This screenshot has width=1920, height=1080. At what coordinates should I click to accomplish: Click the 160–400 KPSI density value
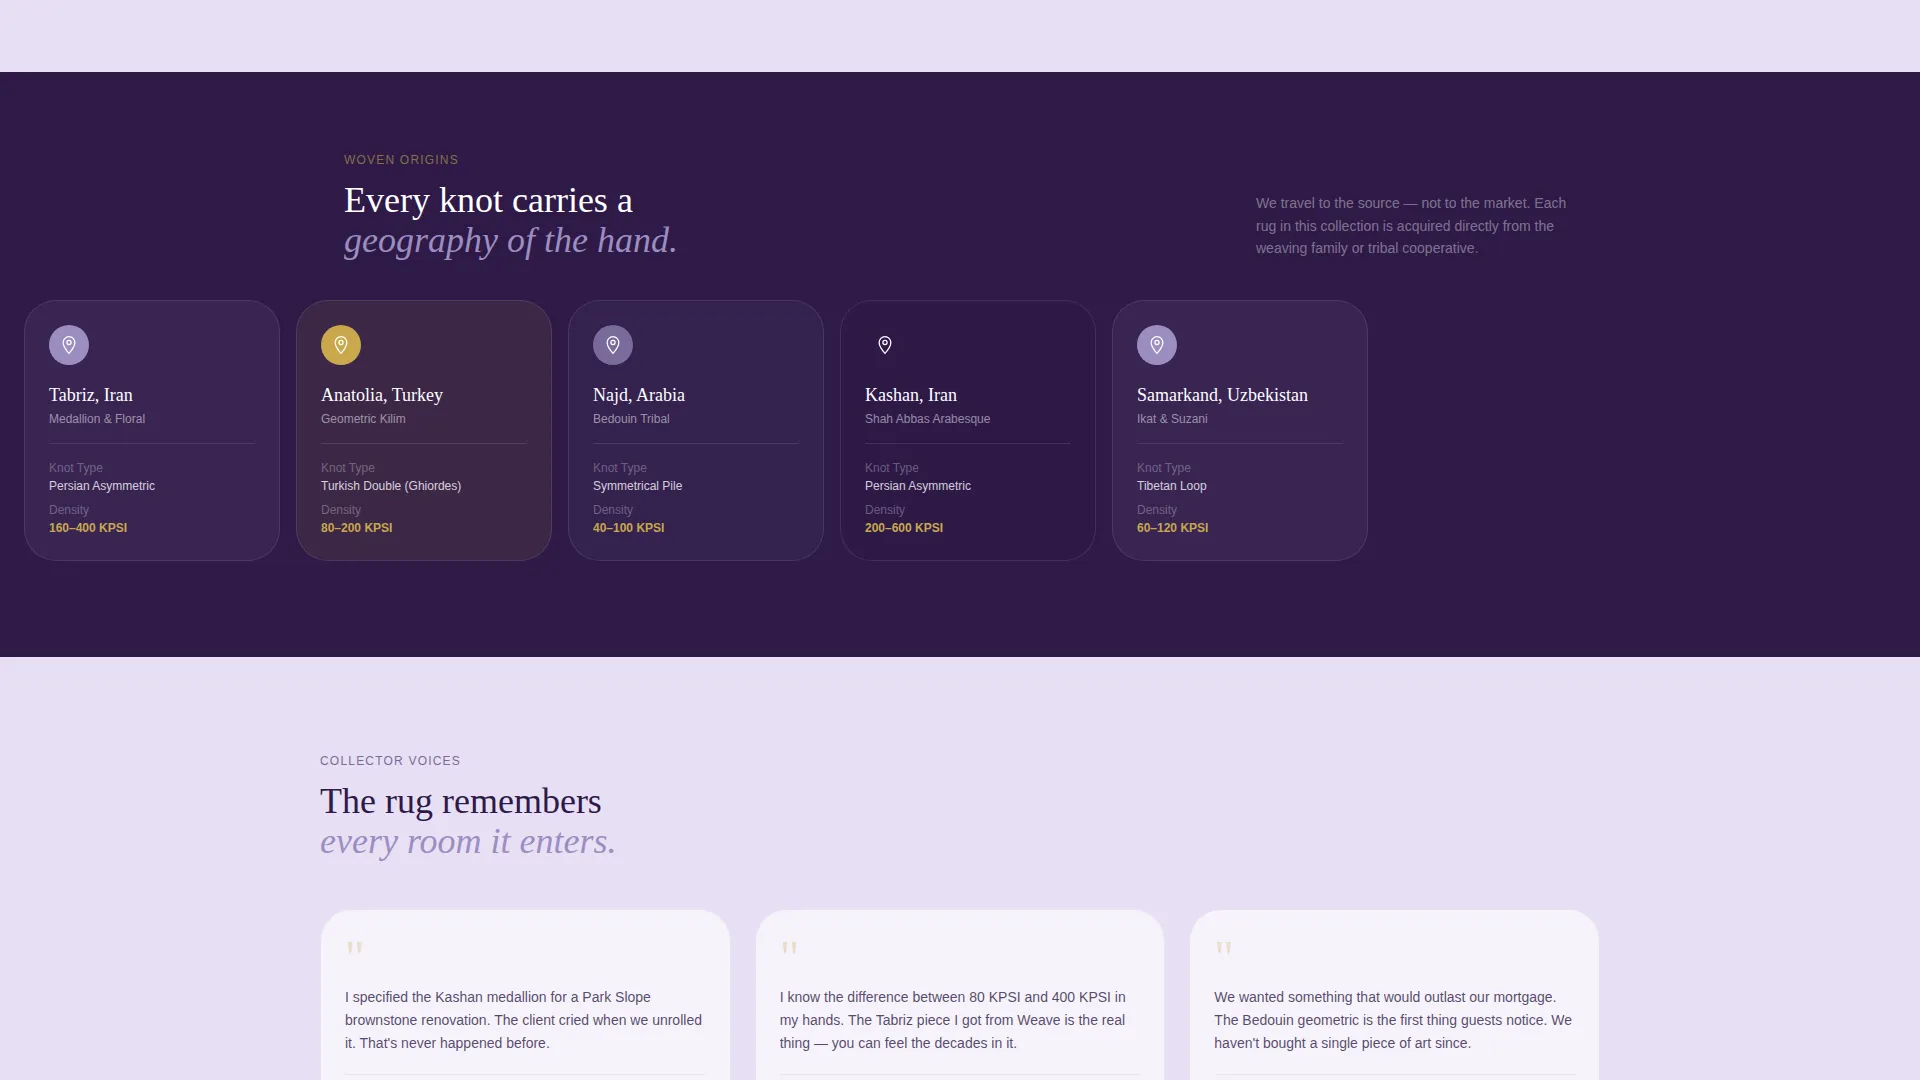(x=88, y=528)
